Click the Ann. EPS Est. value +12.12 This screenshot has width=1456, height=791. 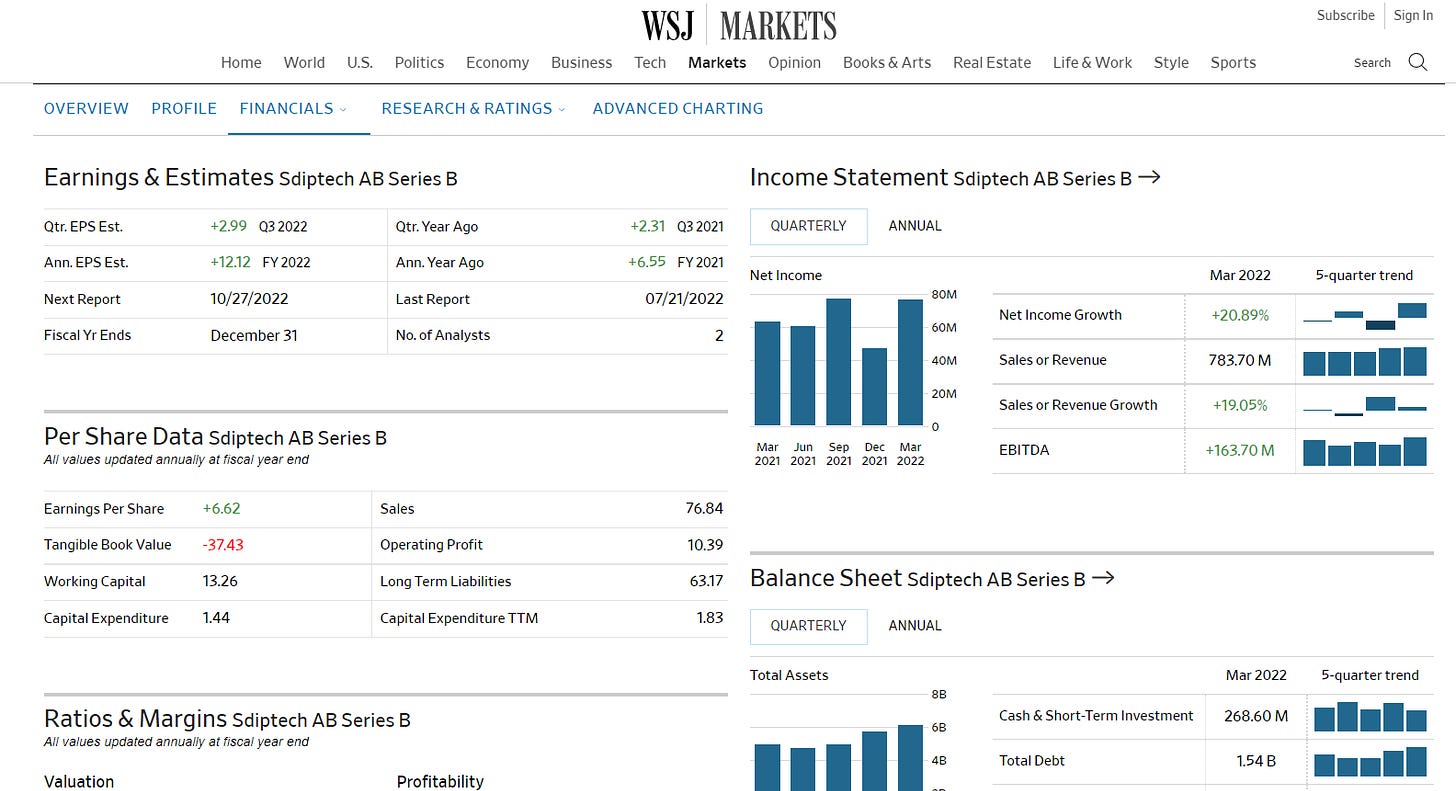pos(230,262)
